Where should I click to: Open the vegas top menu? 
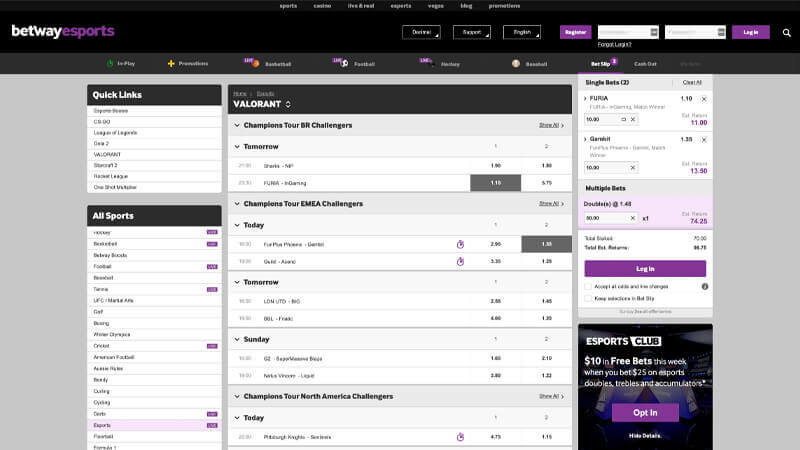click(435, 6)
